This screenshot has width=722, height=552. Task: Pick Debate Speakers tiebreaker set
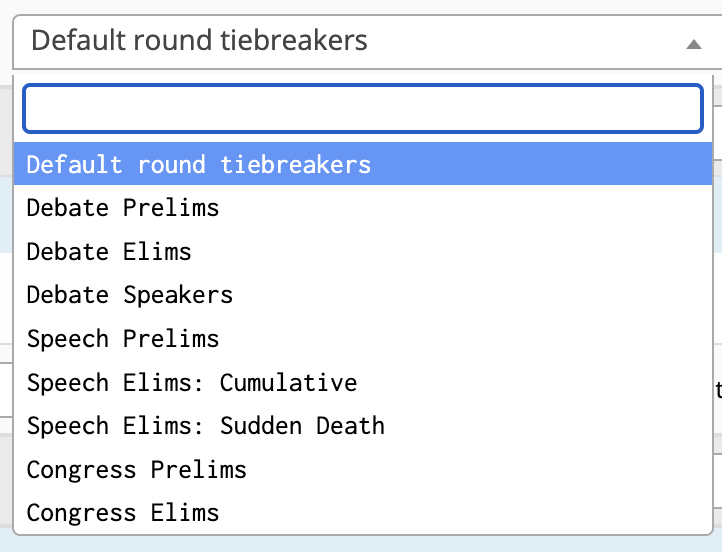(130, 295)
